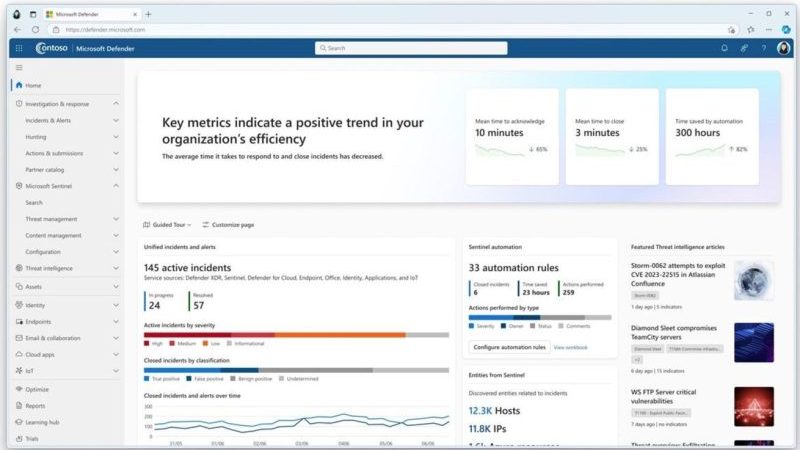The image size is (800, 450).
Task: Click the Identity icon
Action: click(19, 305)
